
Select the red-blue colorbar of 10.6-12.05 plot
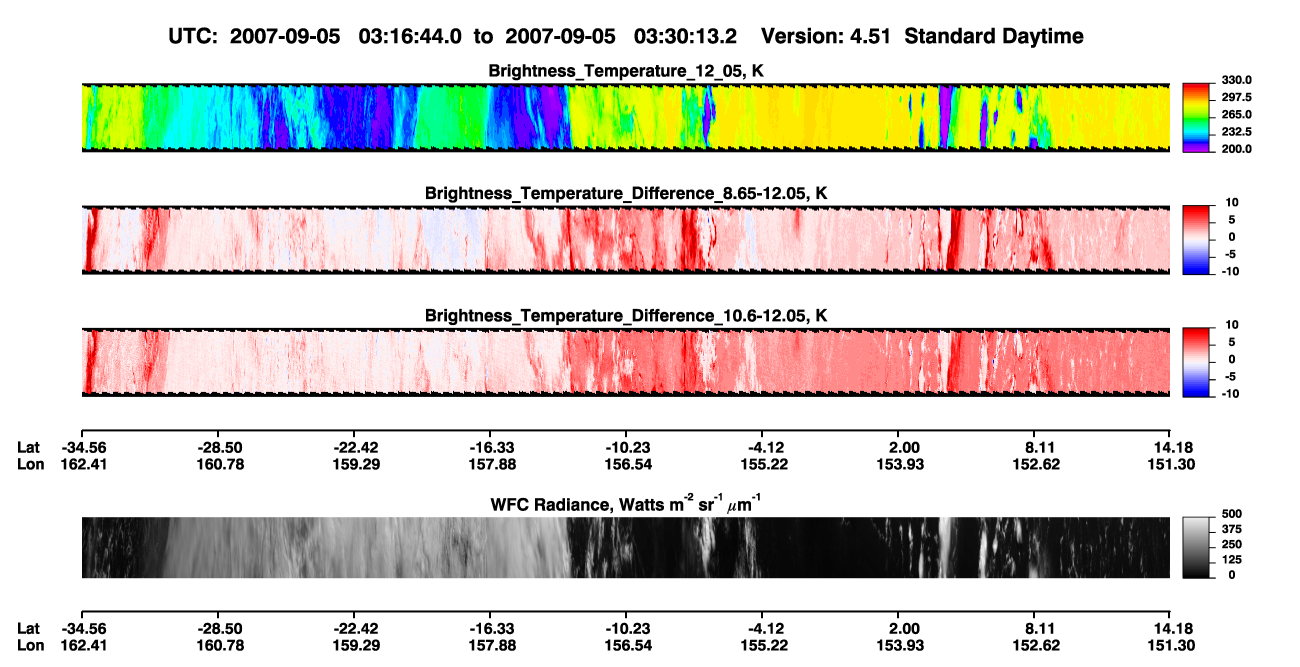pyautogui.click(x=1197, y=362)
